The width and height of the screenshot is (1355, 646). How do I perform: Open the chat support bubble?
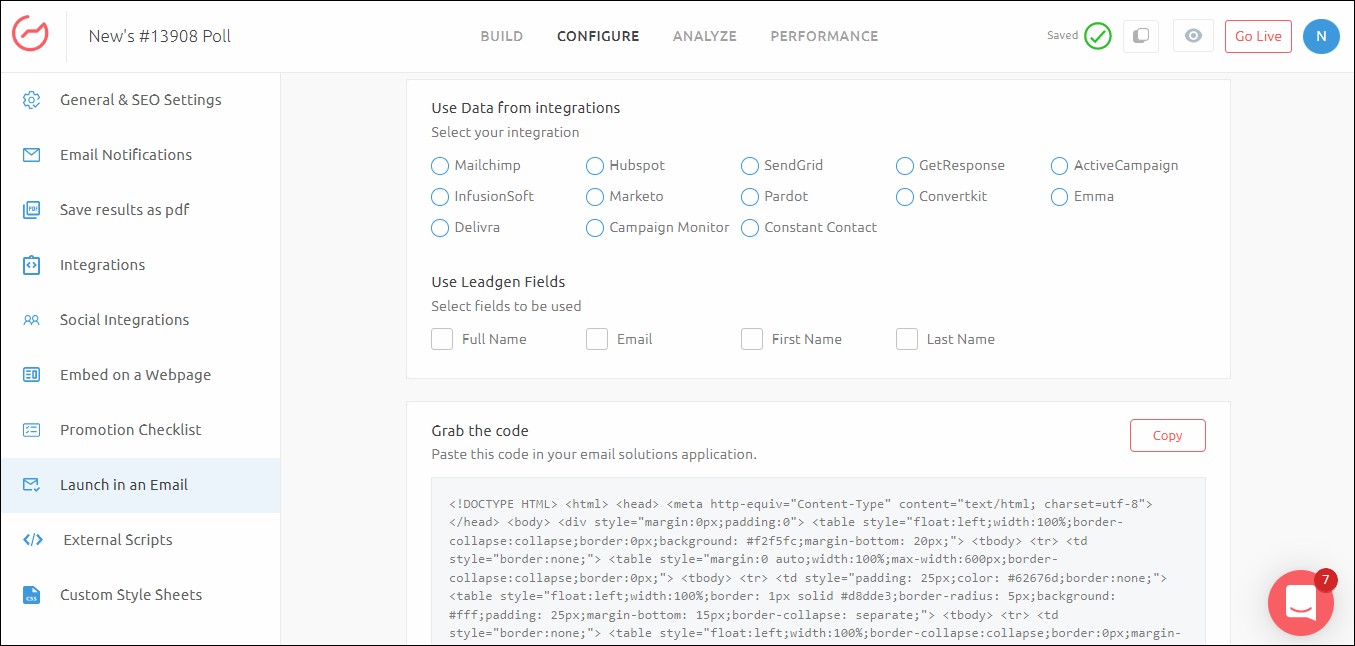point(1300,602)
